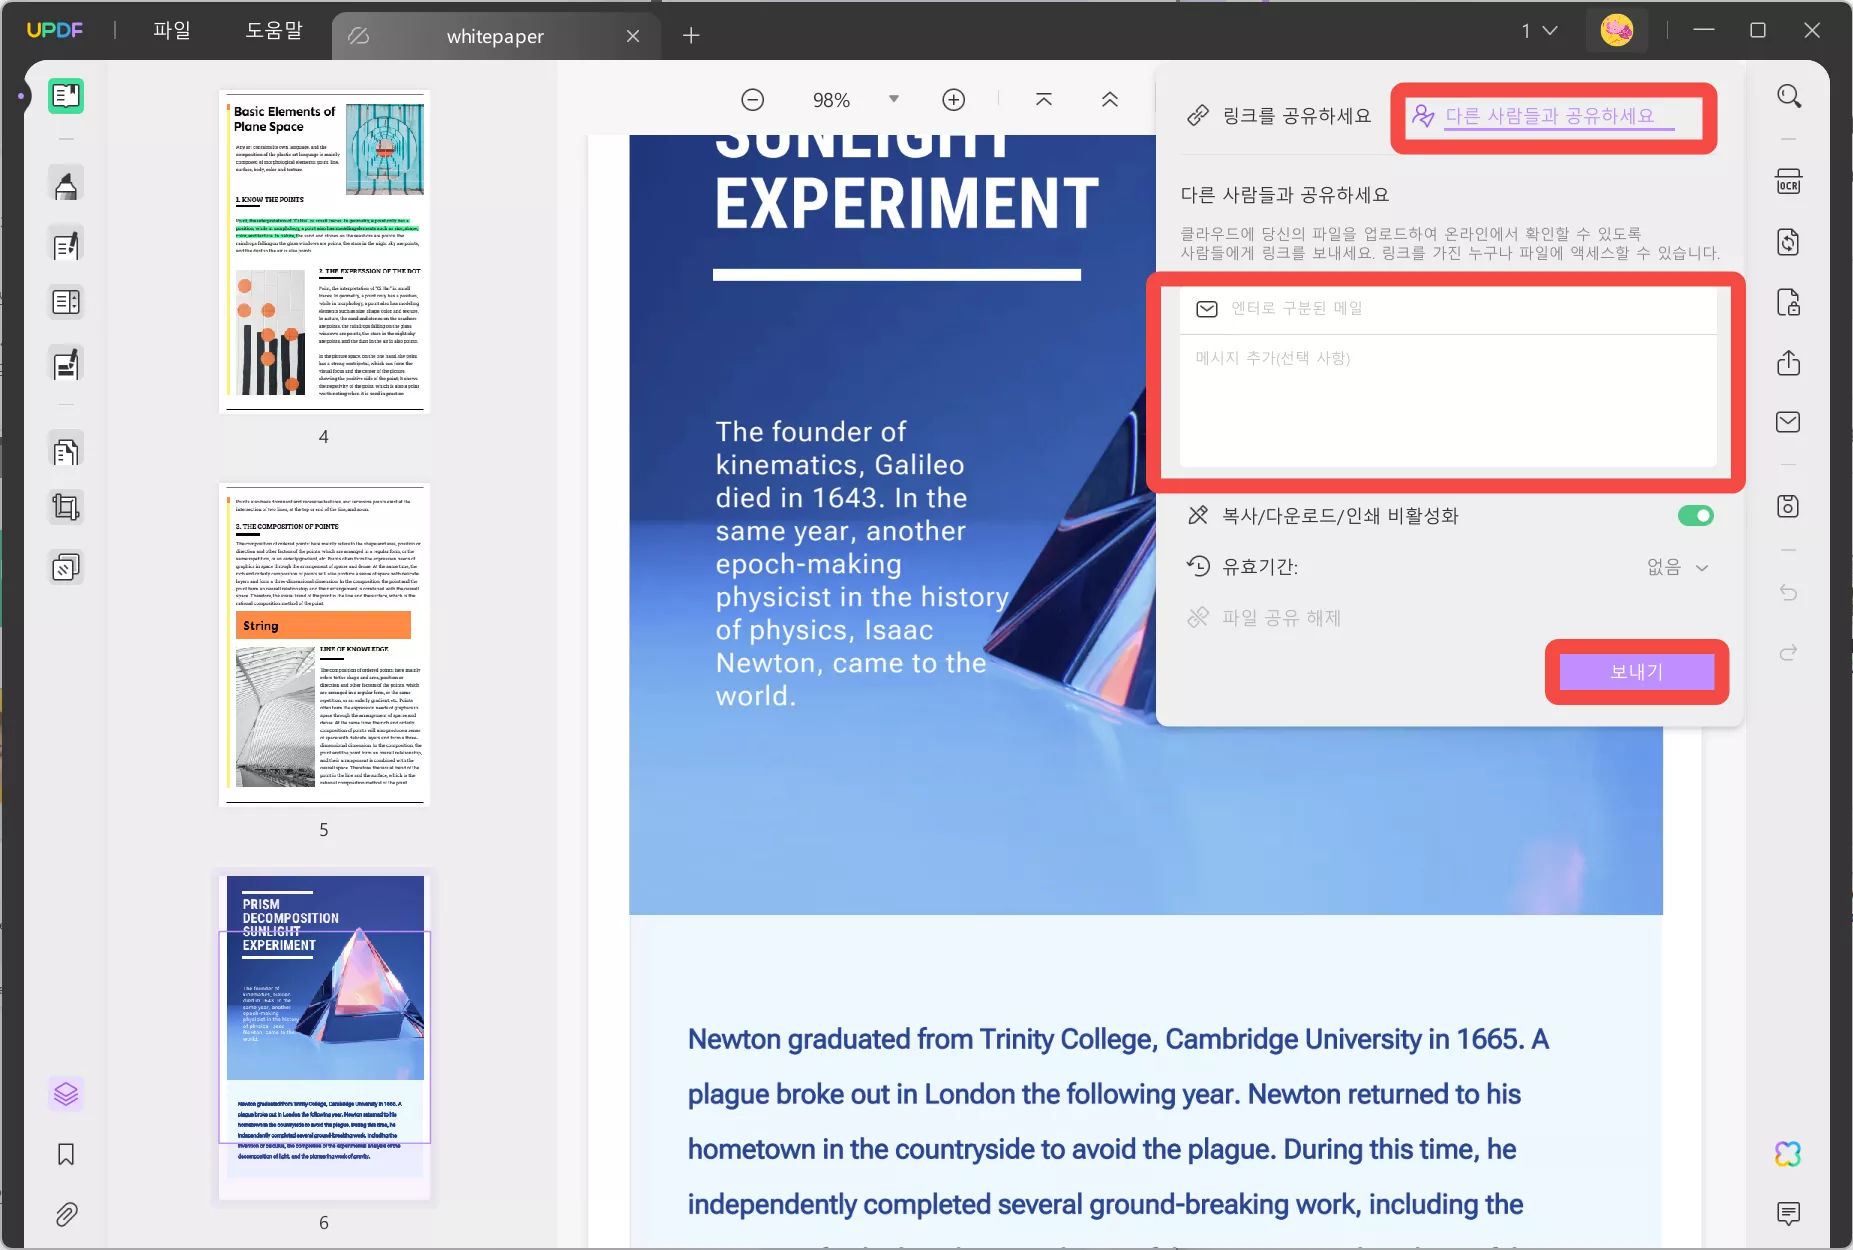Click the 메시지 추가 message text area
The height and width of the screenshot is (1250, 1853).
coord(1448,400)
